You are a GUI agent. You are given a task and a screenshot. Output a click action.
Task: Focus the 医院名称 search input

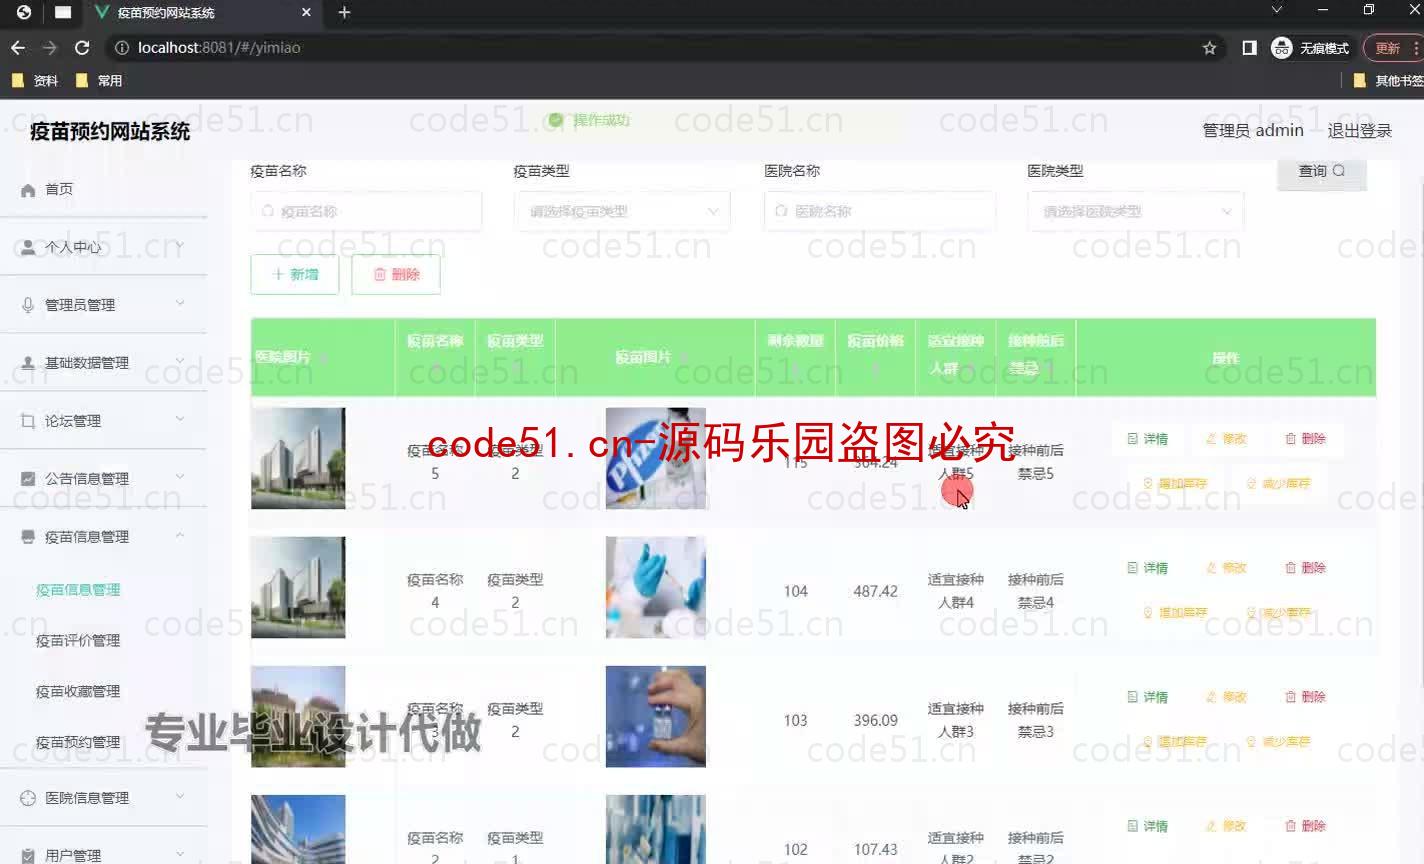pos(880,212)
